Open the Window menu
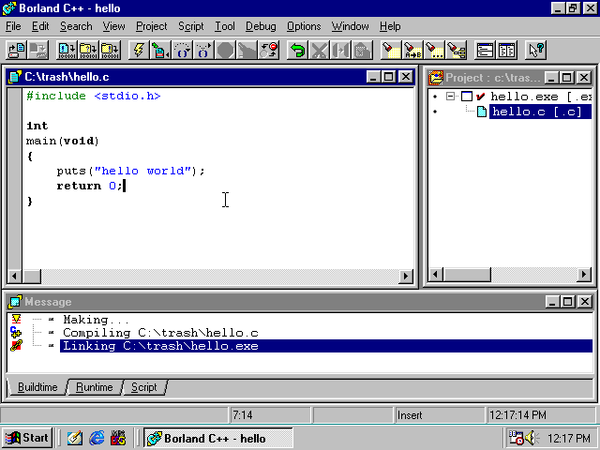600x450 pixels. (x=350, y=26)
